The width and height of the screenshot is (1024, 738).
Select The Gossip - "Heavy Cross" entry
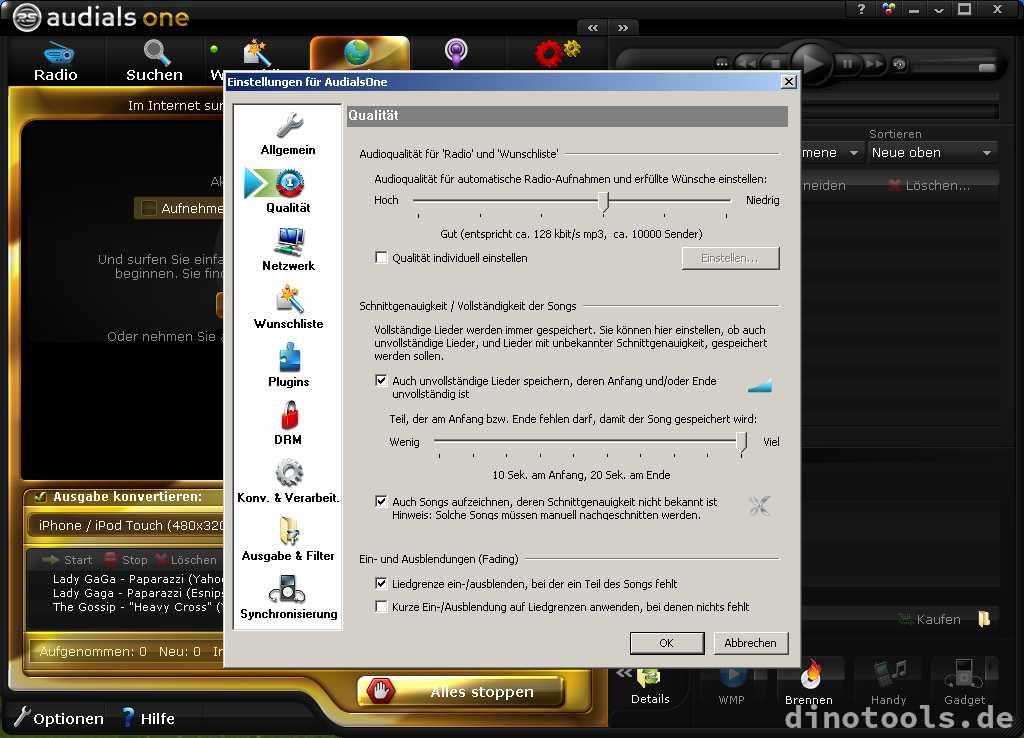[137, 607]
